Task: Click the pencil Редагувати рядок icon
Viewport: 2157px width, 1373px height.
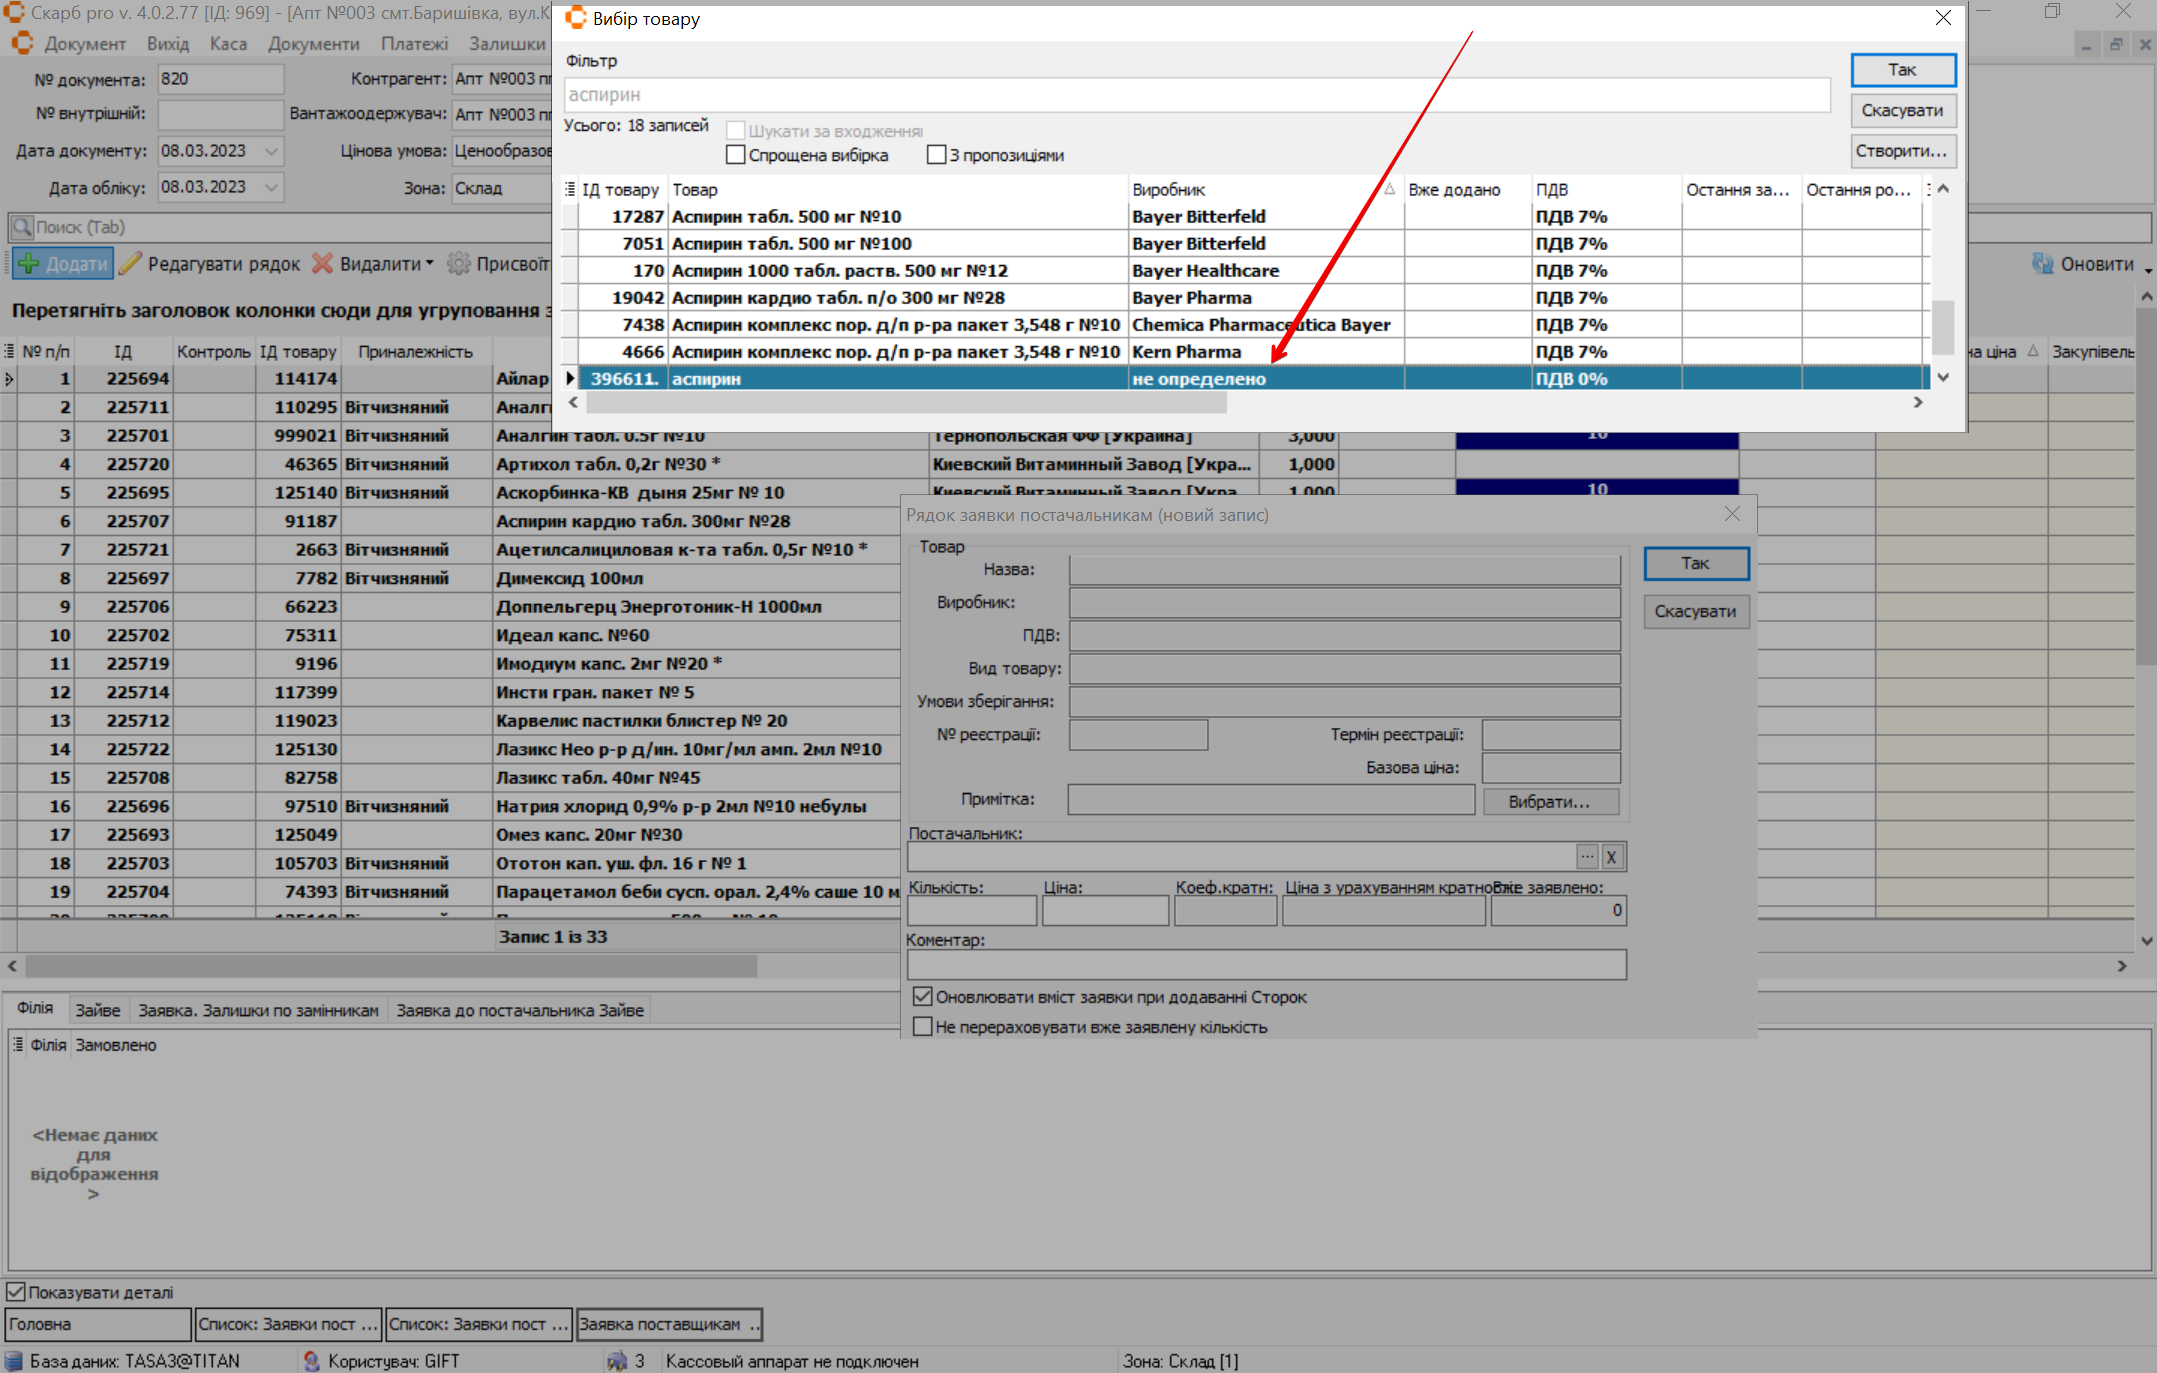Action: 130,264
